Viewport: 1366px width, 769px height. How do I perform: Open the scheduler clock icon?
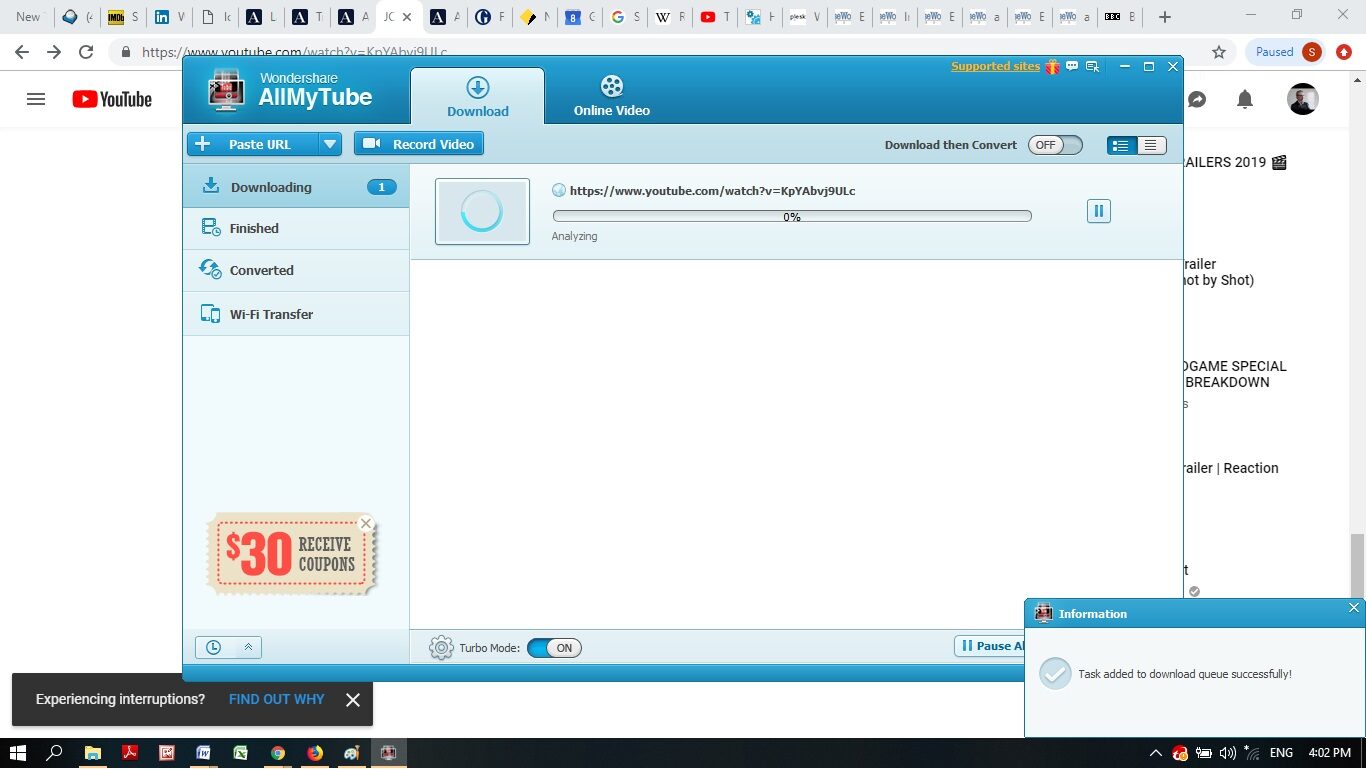(x=213, y=647)
